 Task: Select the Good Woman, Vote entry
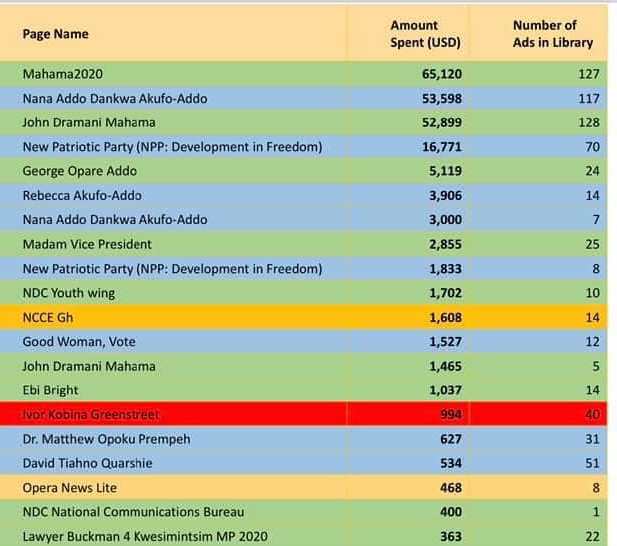click(79, 342)
